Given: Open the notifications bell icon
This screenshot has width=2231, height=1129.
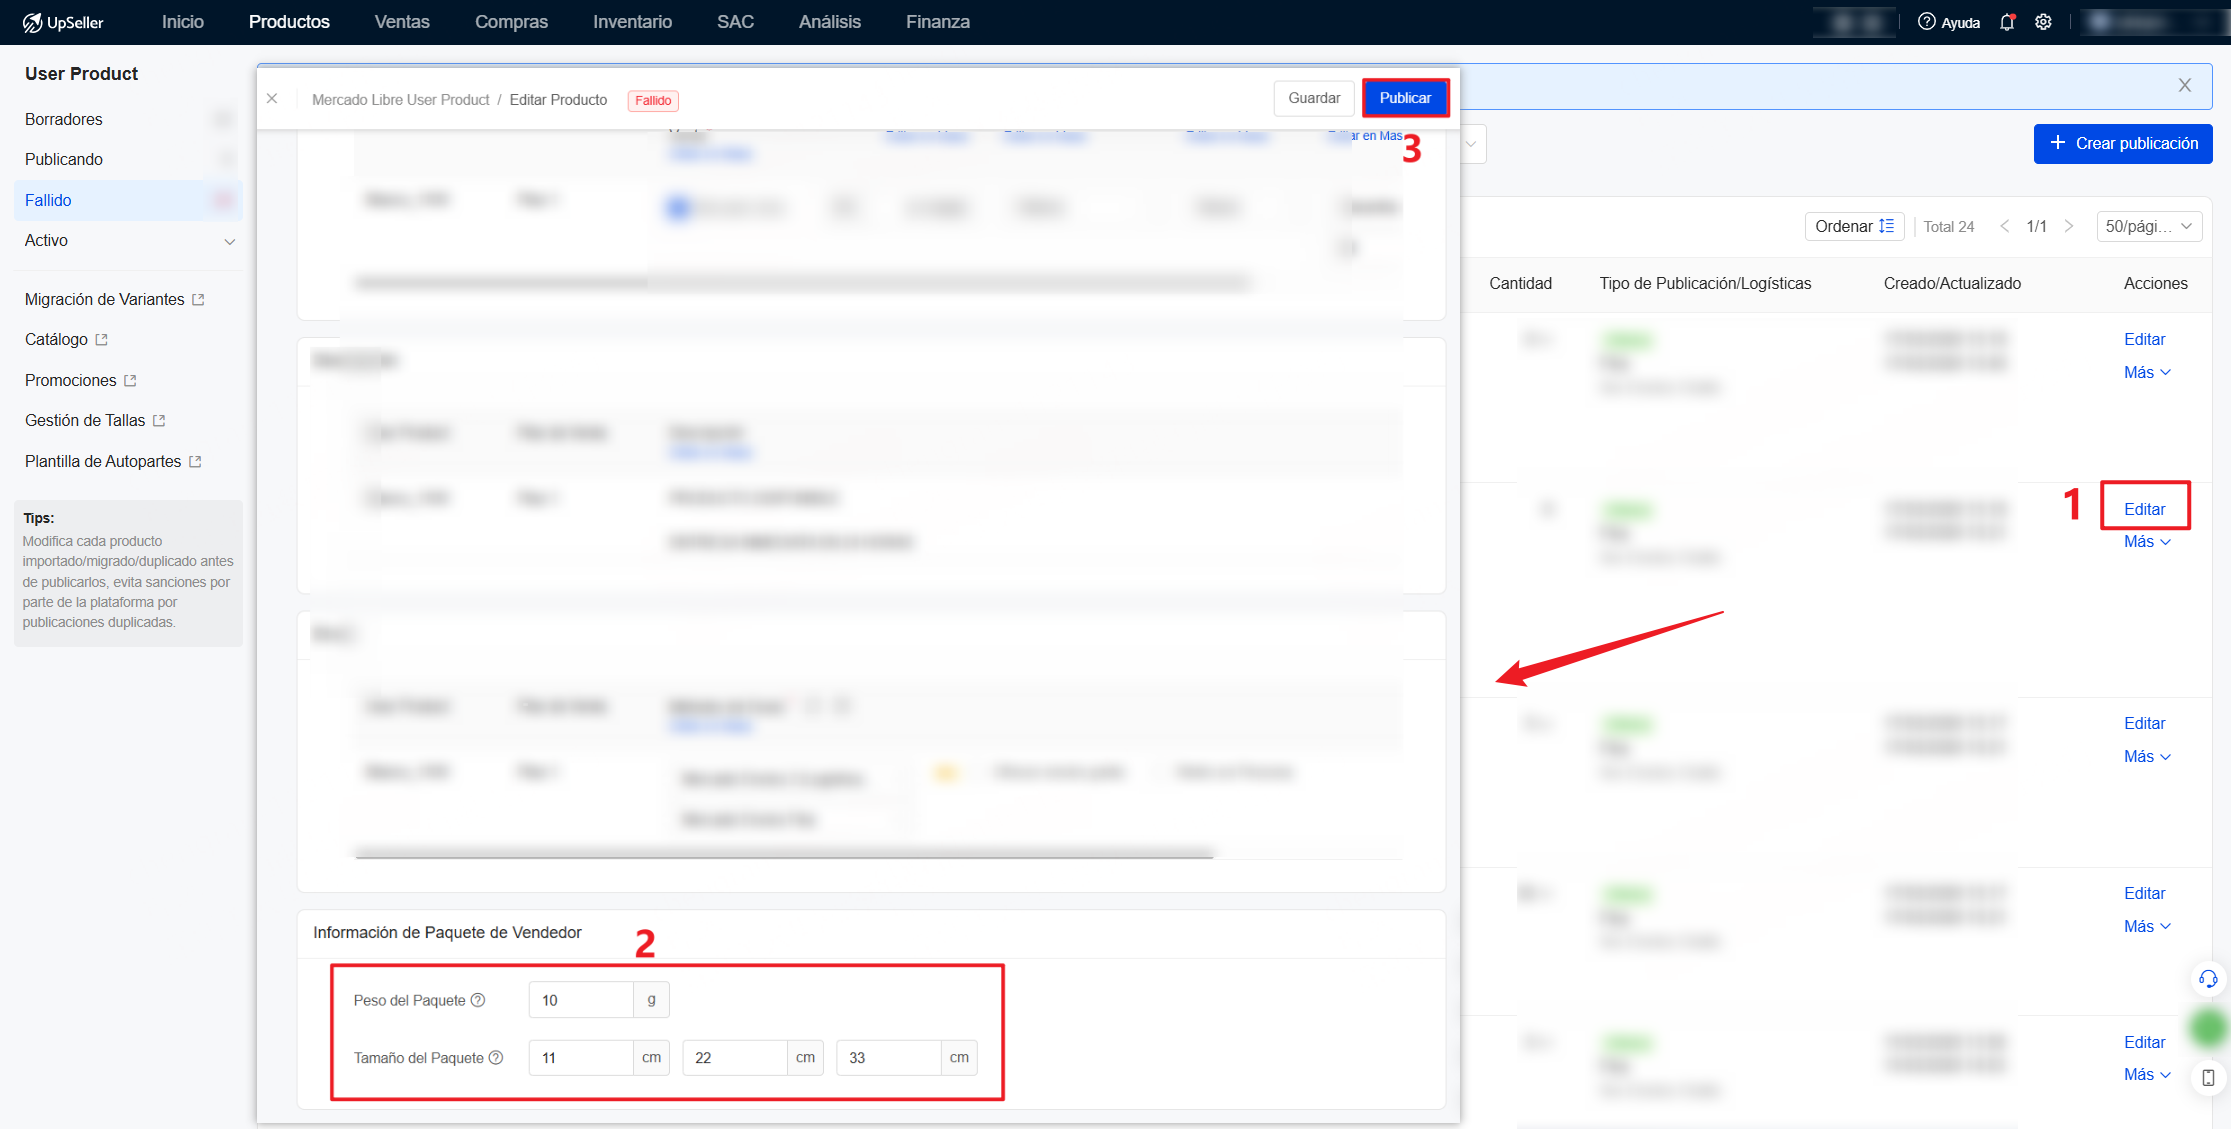Looking at the screenshot, I should [2007, 22].
